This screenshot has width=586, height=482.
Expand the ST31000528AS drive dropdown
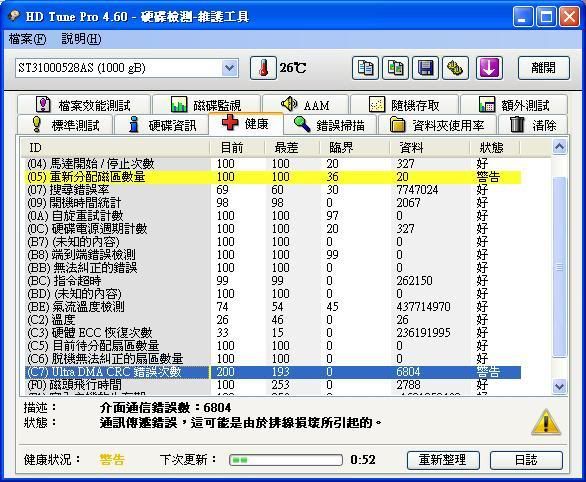[x=229, y=68]
